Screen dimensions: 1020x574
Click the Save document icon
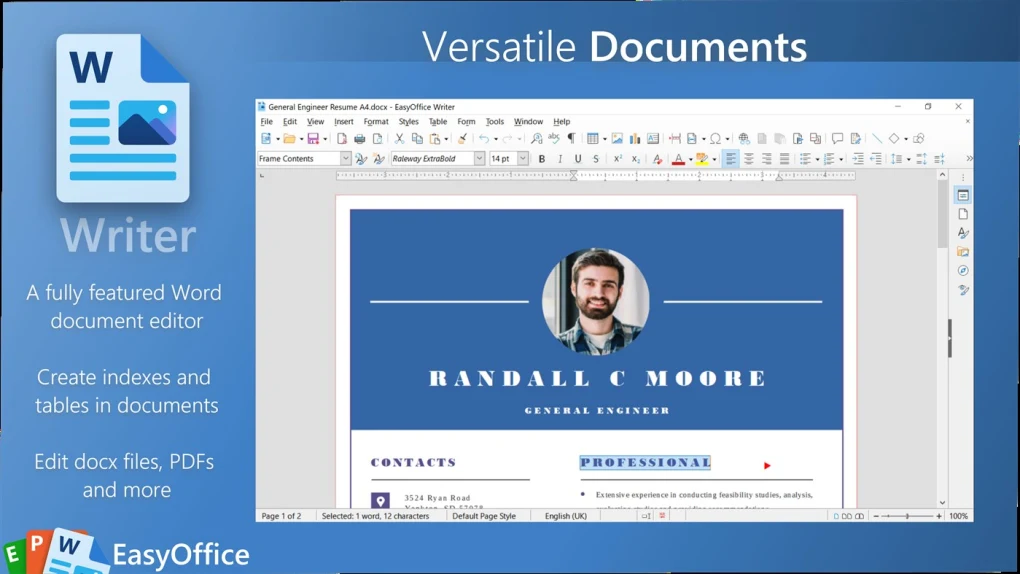click(x=313, y=139)
